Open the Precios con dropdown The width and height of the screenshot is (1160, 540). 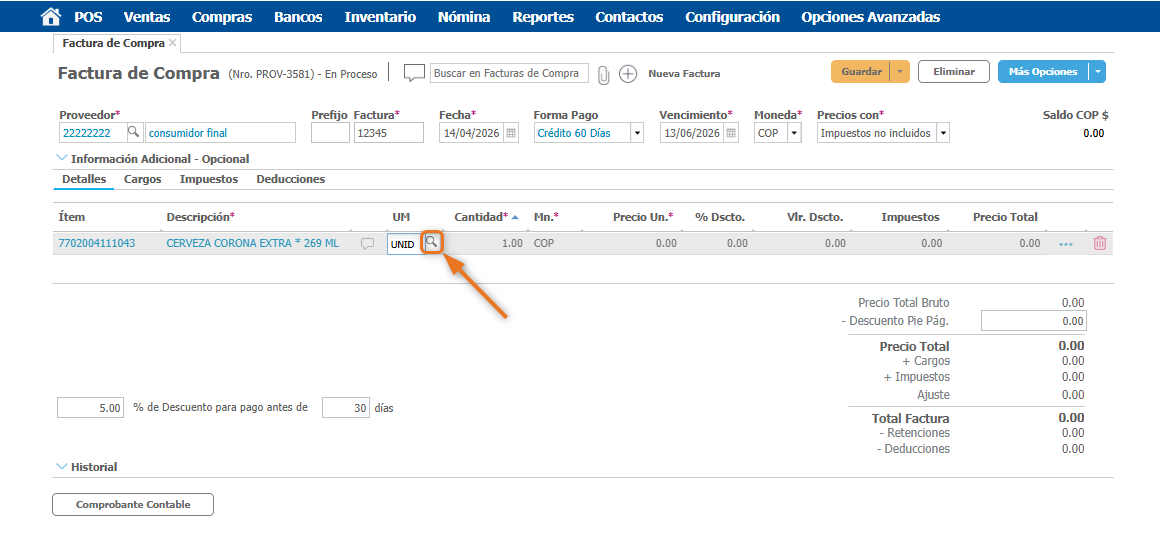(x=942, y=133)
